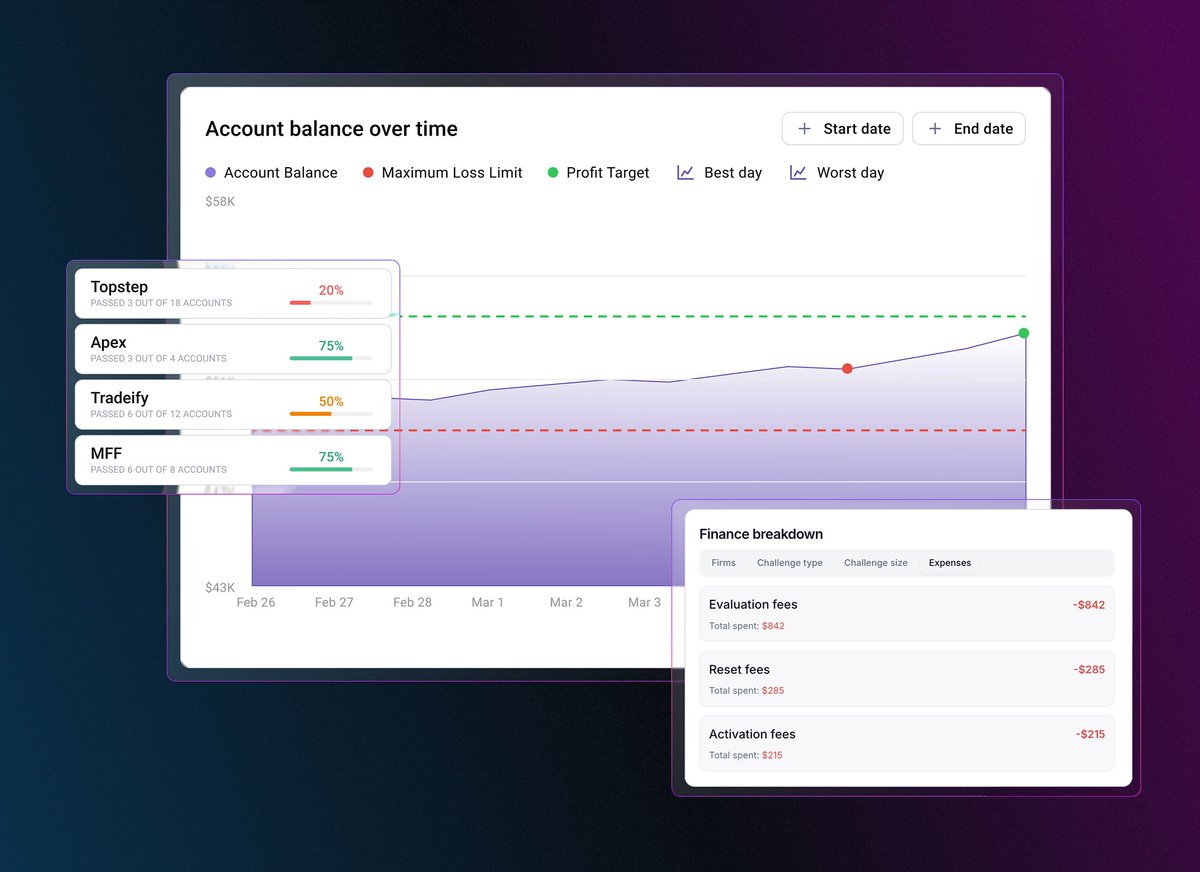The image size is (1200, 872).
Task: Click the MFF 75% progress bar
Action: click(x=331, y=469)
